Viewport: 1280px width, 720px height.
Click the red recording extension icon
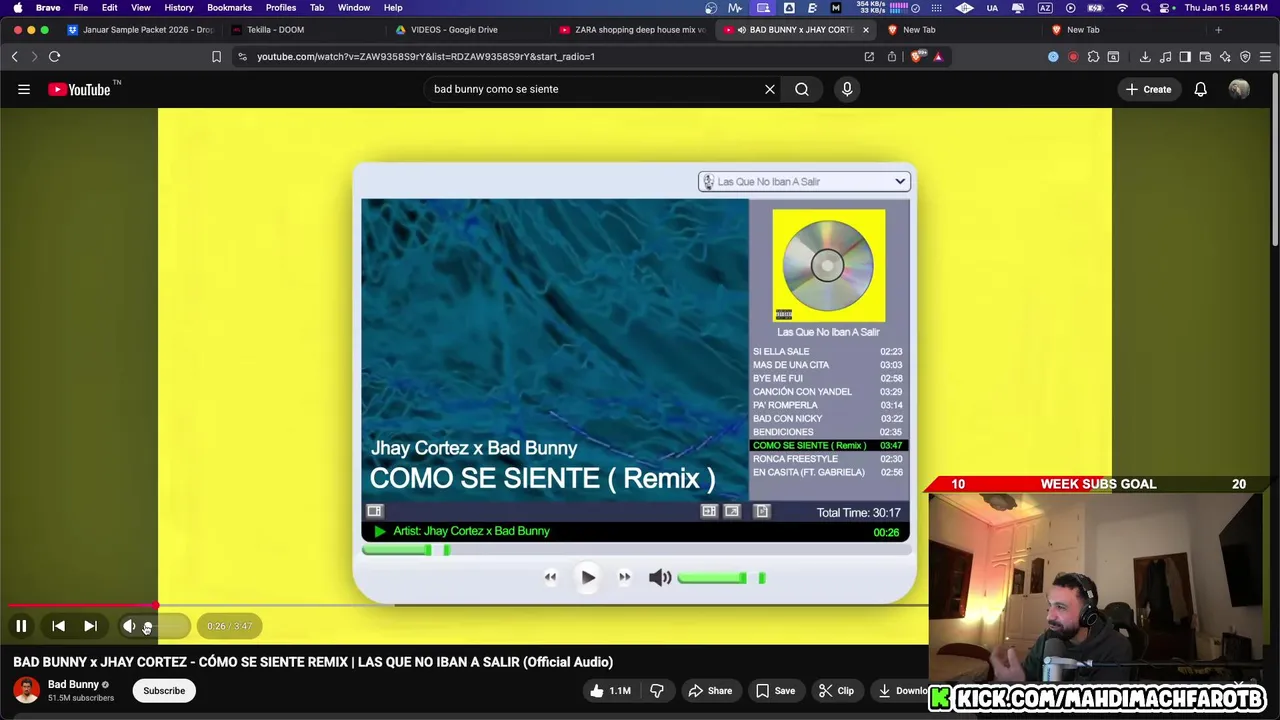point(1073,57)
